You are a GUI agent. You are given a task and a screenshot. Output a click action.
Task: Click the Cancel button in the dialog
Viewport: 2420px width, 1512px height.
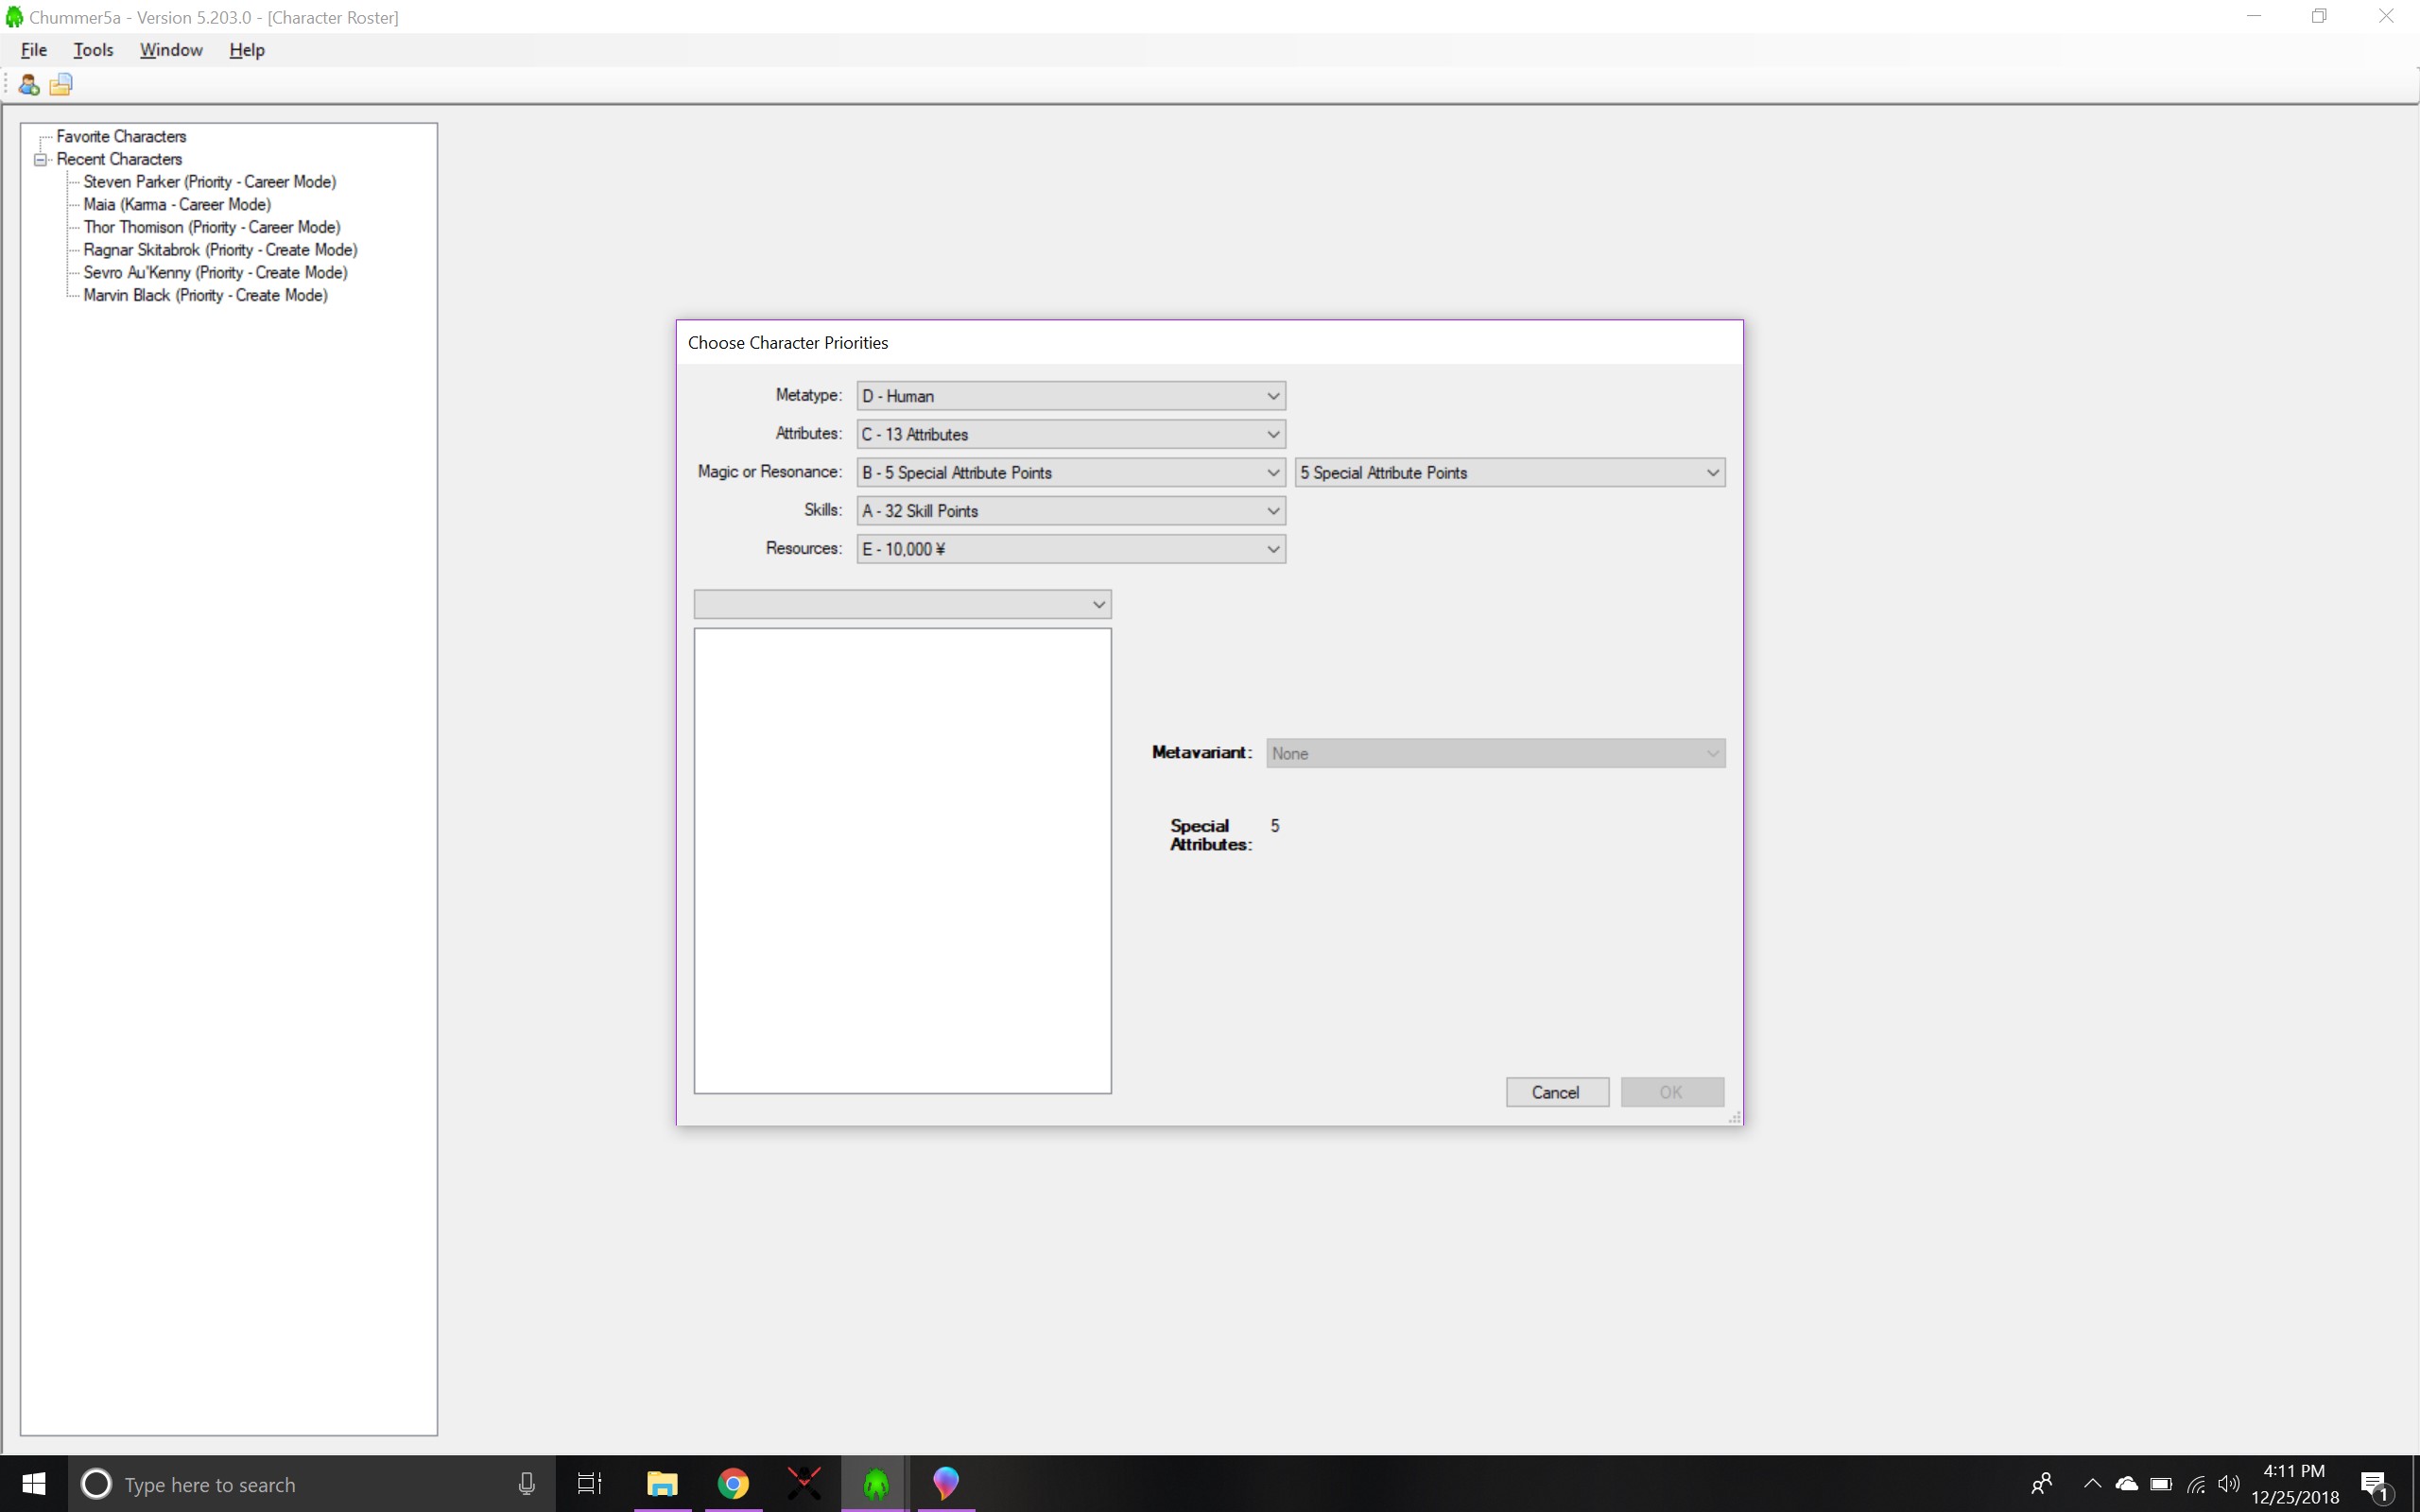(1556, 1091)
